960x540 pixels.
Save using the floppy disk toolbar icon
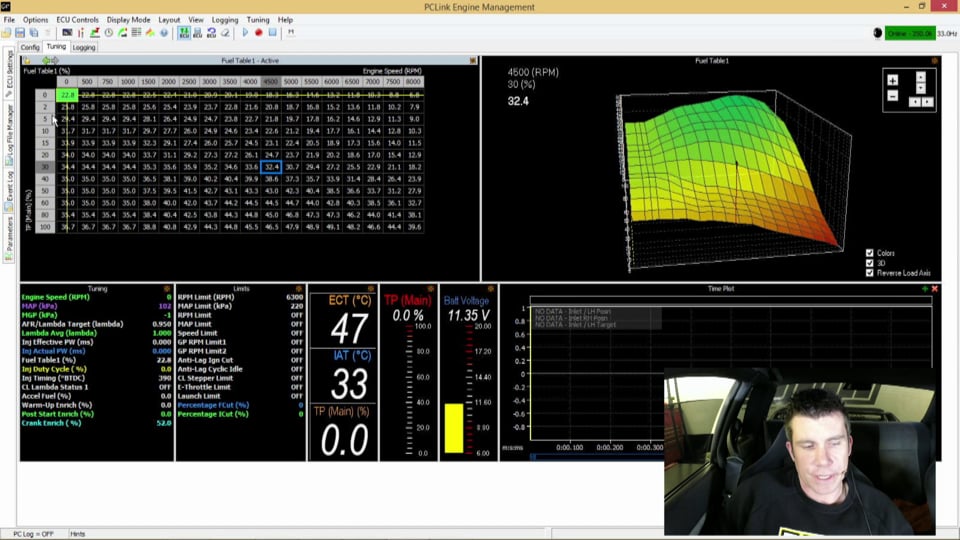point(20,32)
